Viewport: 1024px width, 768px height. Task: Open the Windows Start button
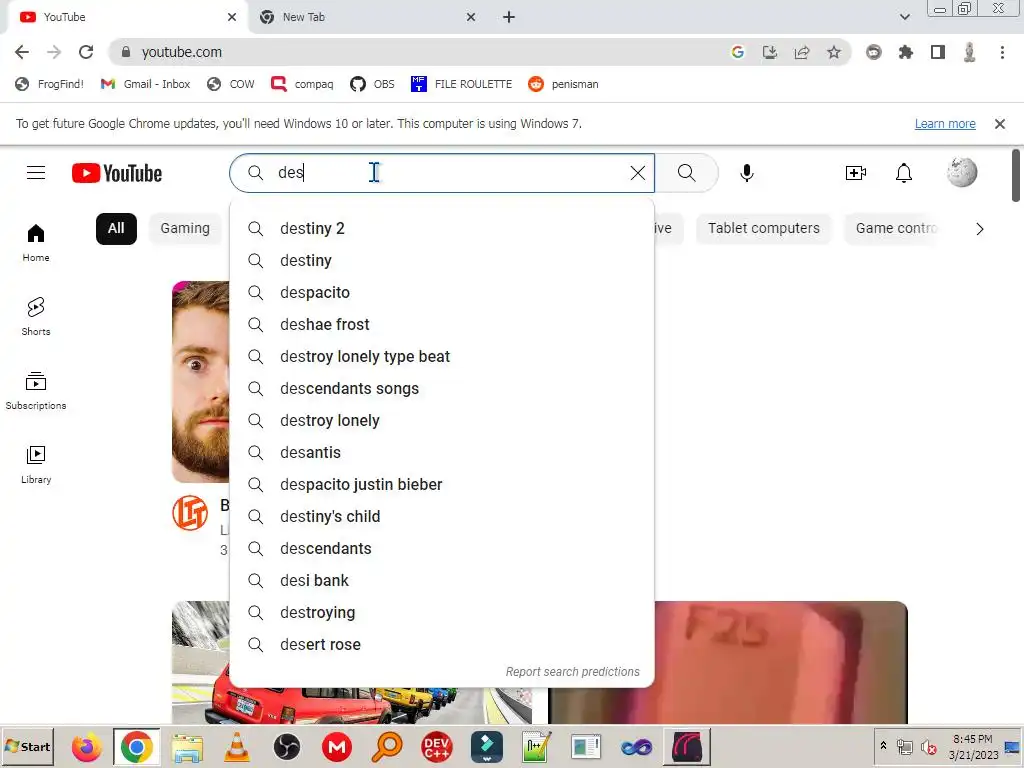click(x=27, y=746)
